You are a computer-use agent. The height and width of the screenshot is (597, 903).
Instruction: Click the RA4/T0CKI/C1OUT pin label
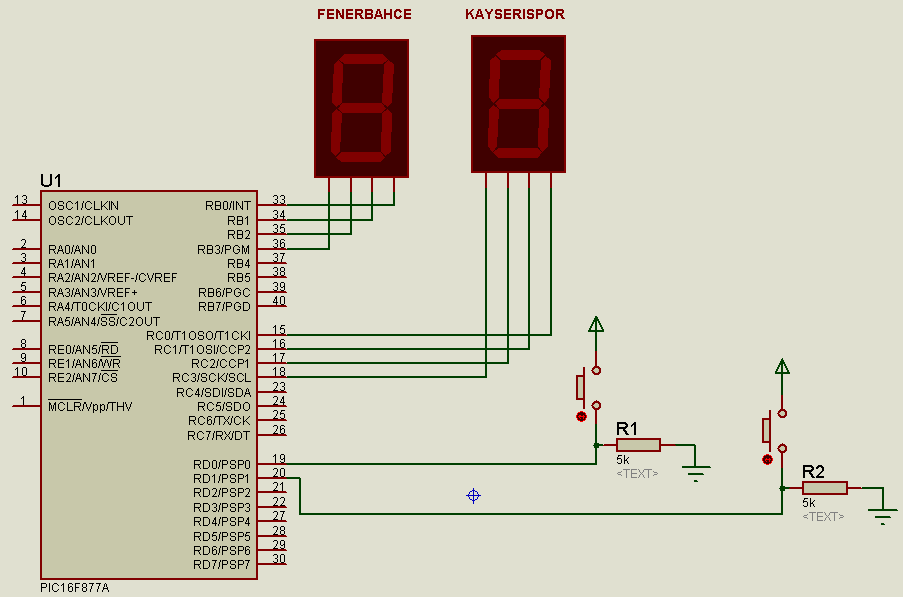coord(100,306)
